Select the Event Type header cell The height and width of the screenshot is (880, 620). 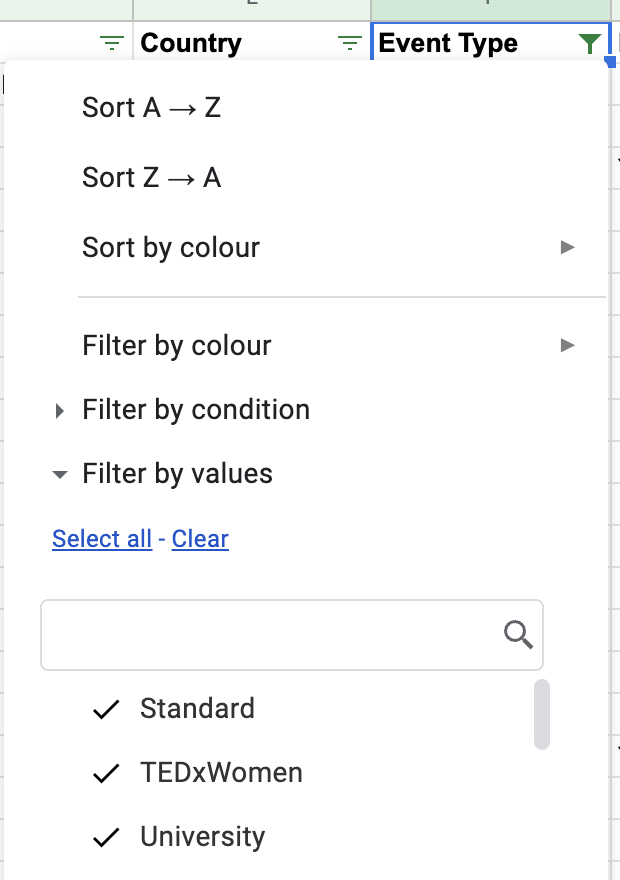click(x=460, y=43)
